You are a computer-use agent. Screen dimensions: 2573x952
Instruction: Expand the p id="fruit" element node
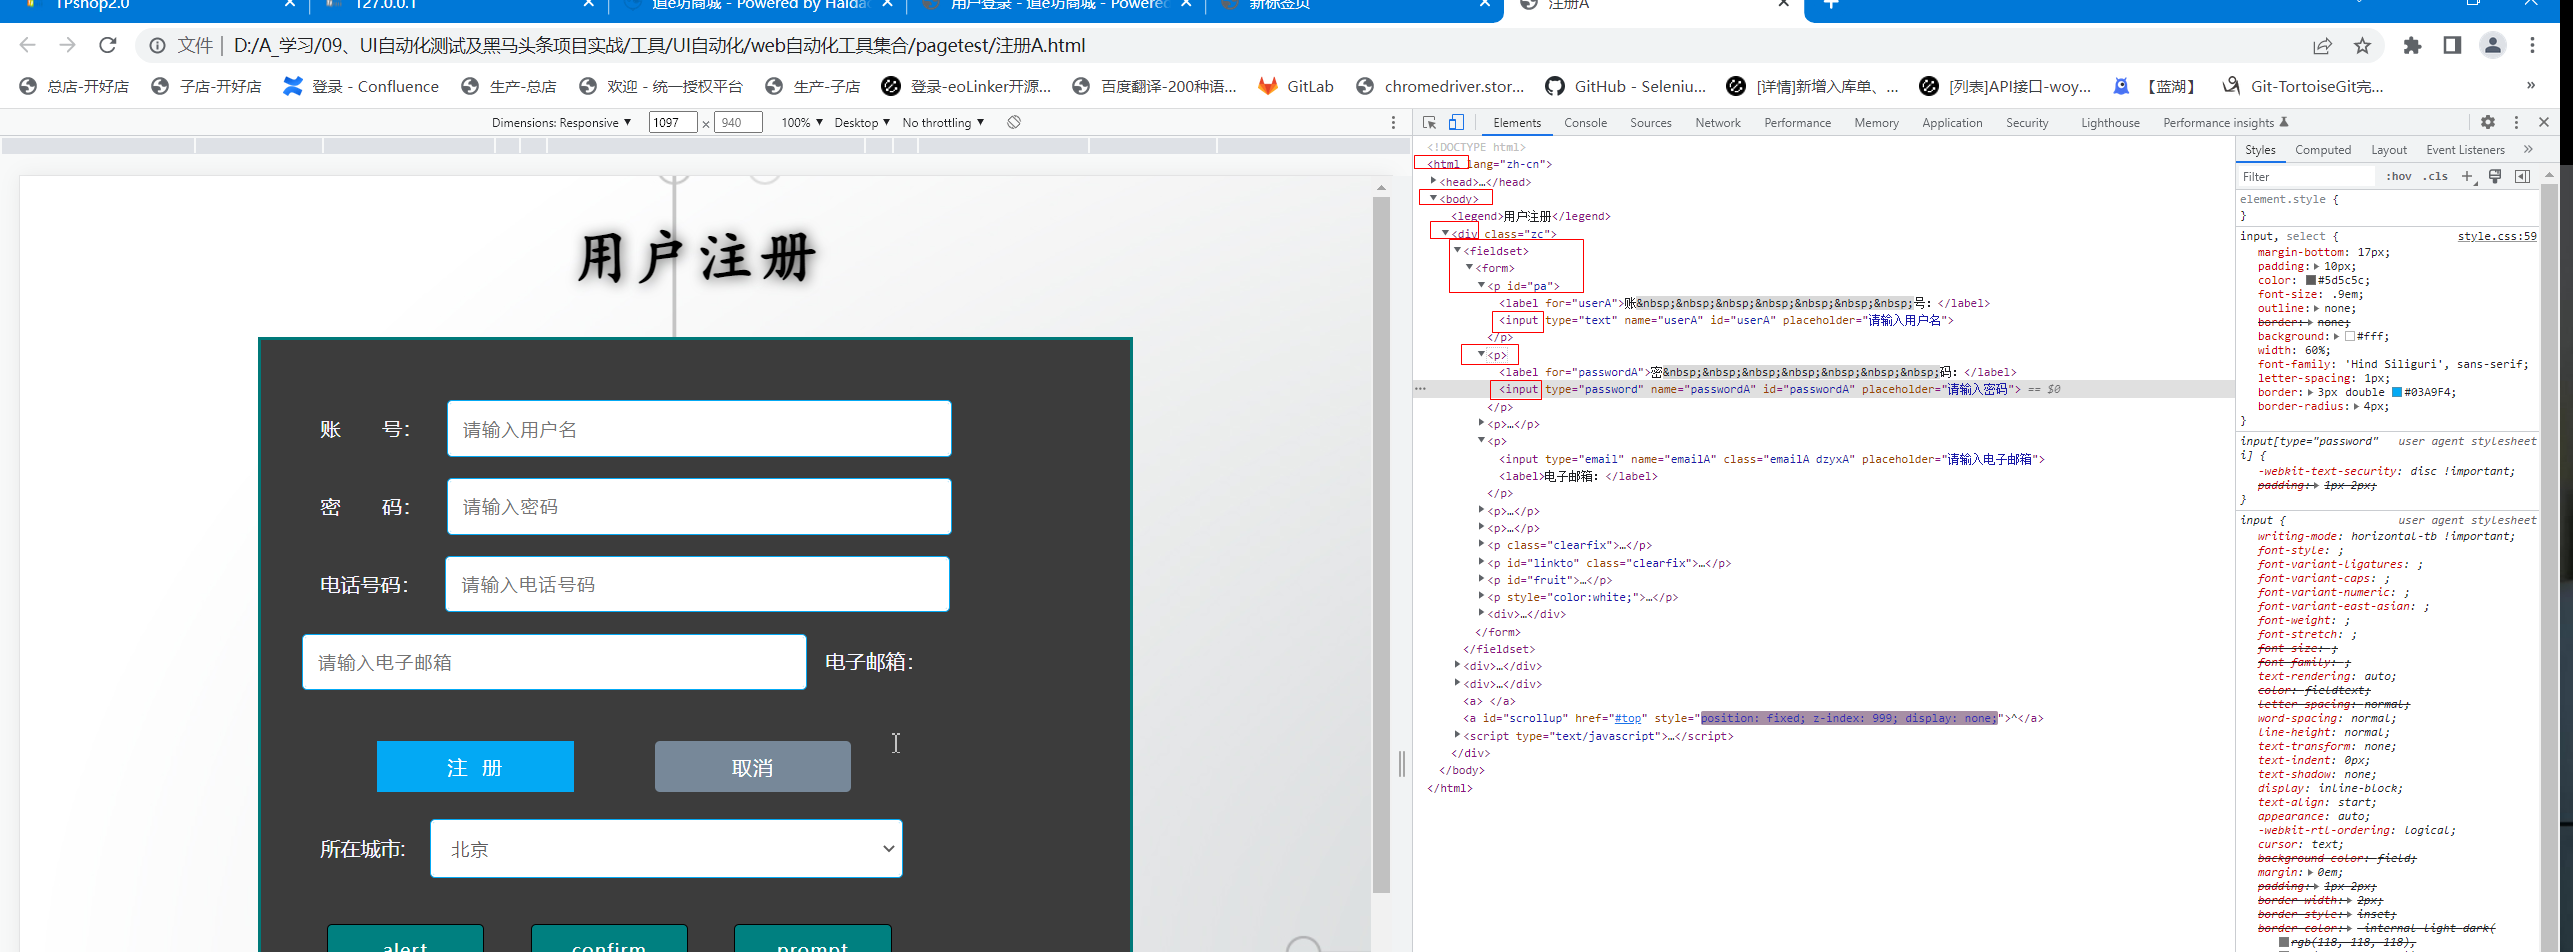pyautogui.click(x=1481, y=579)
